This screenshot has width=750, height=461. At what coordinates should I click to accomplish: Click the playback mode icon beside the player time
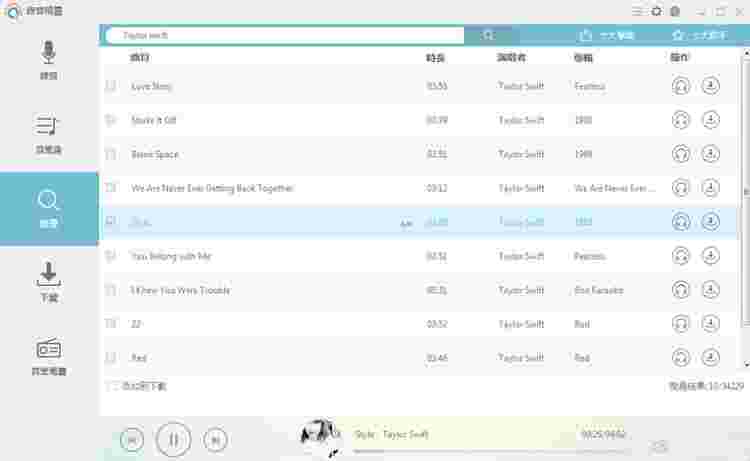659,447
